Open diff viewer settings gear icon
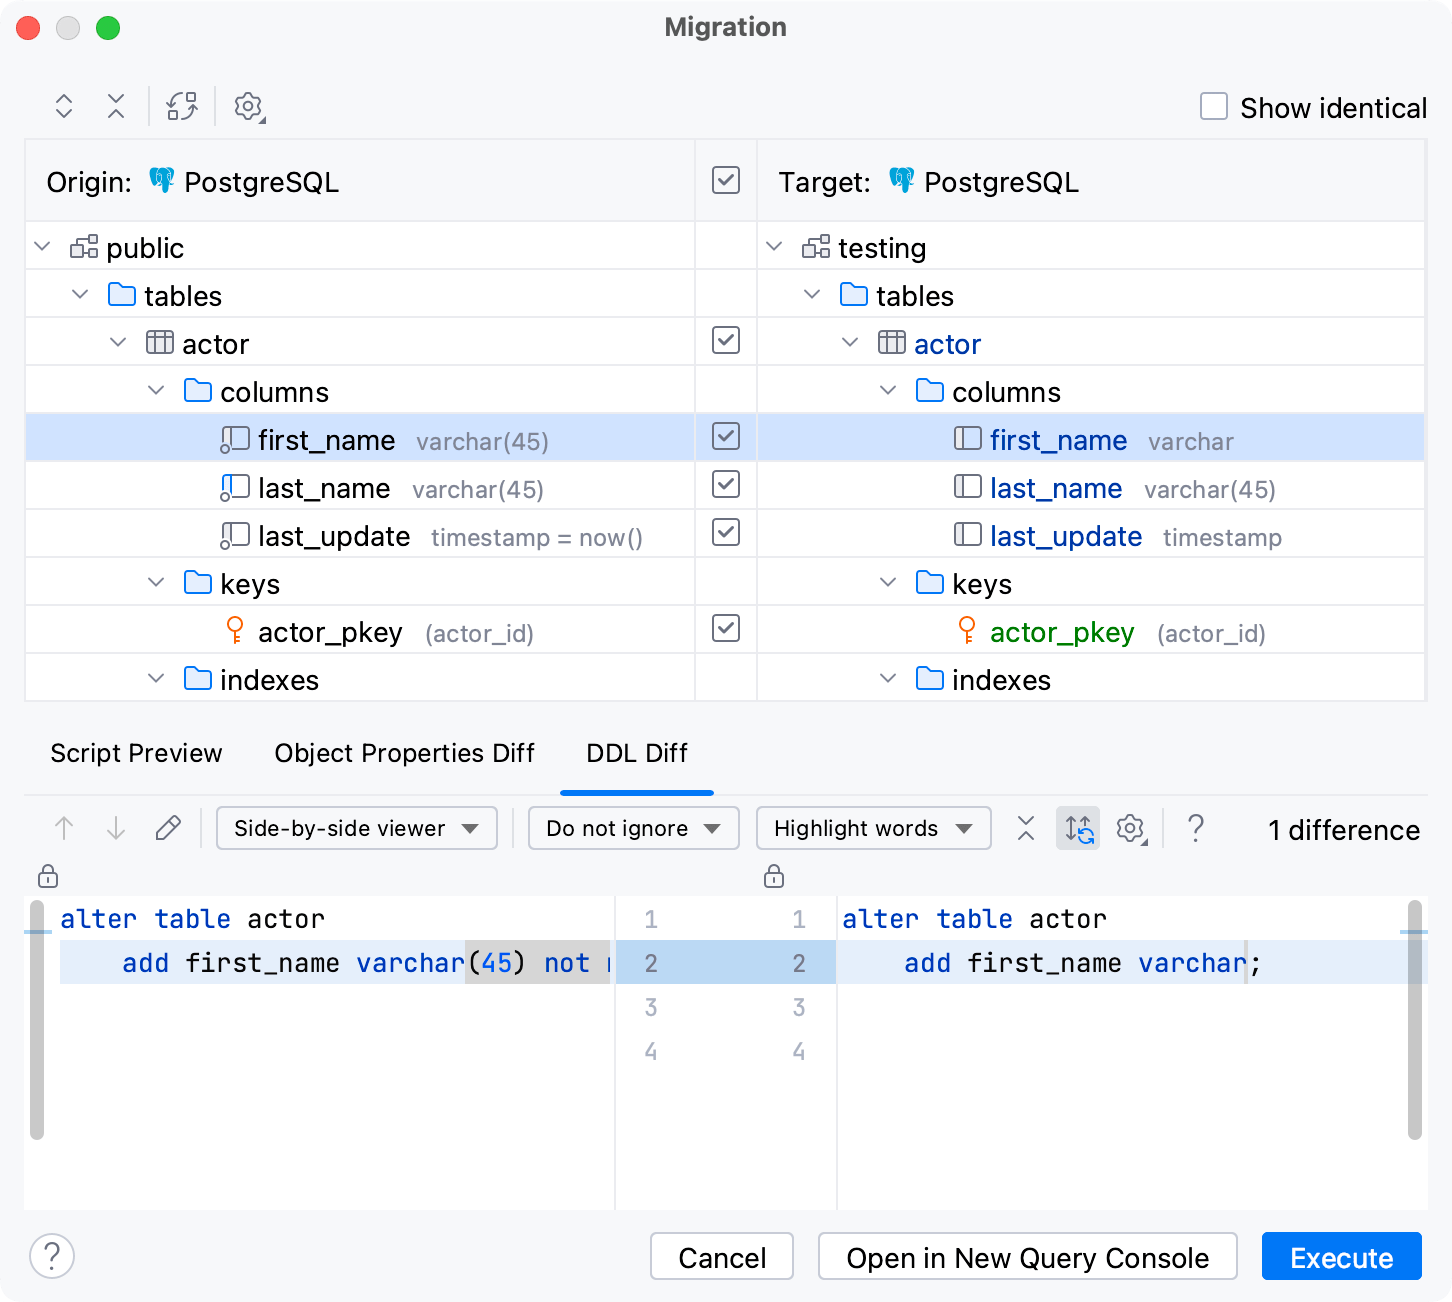The width and height of the screenshot is (1452, 1302). pos(1130,828)
